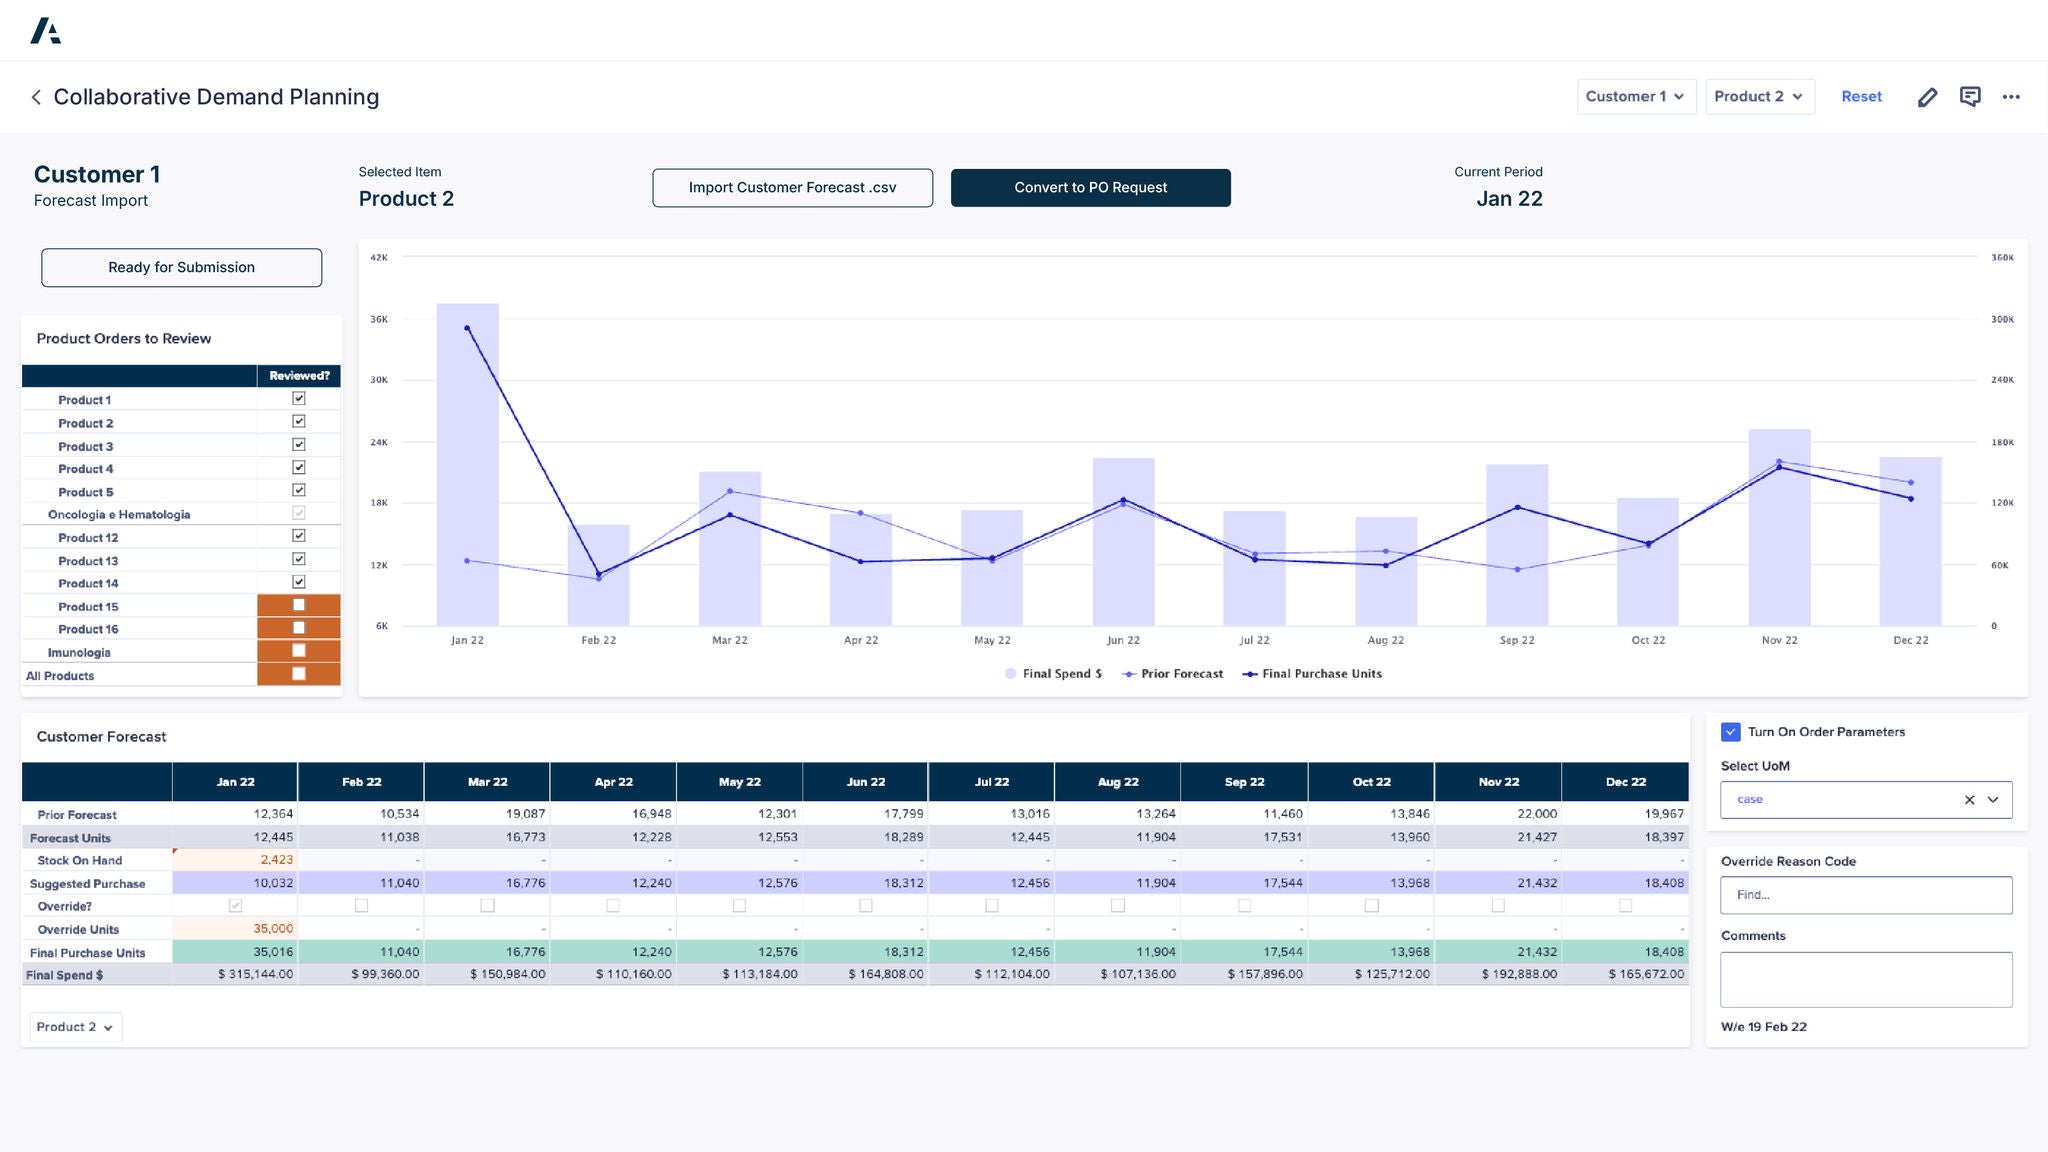Click the Reset link

click(x=1861, y=97)
